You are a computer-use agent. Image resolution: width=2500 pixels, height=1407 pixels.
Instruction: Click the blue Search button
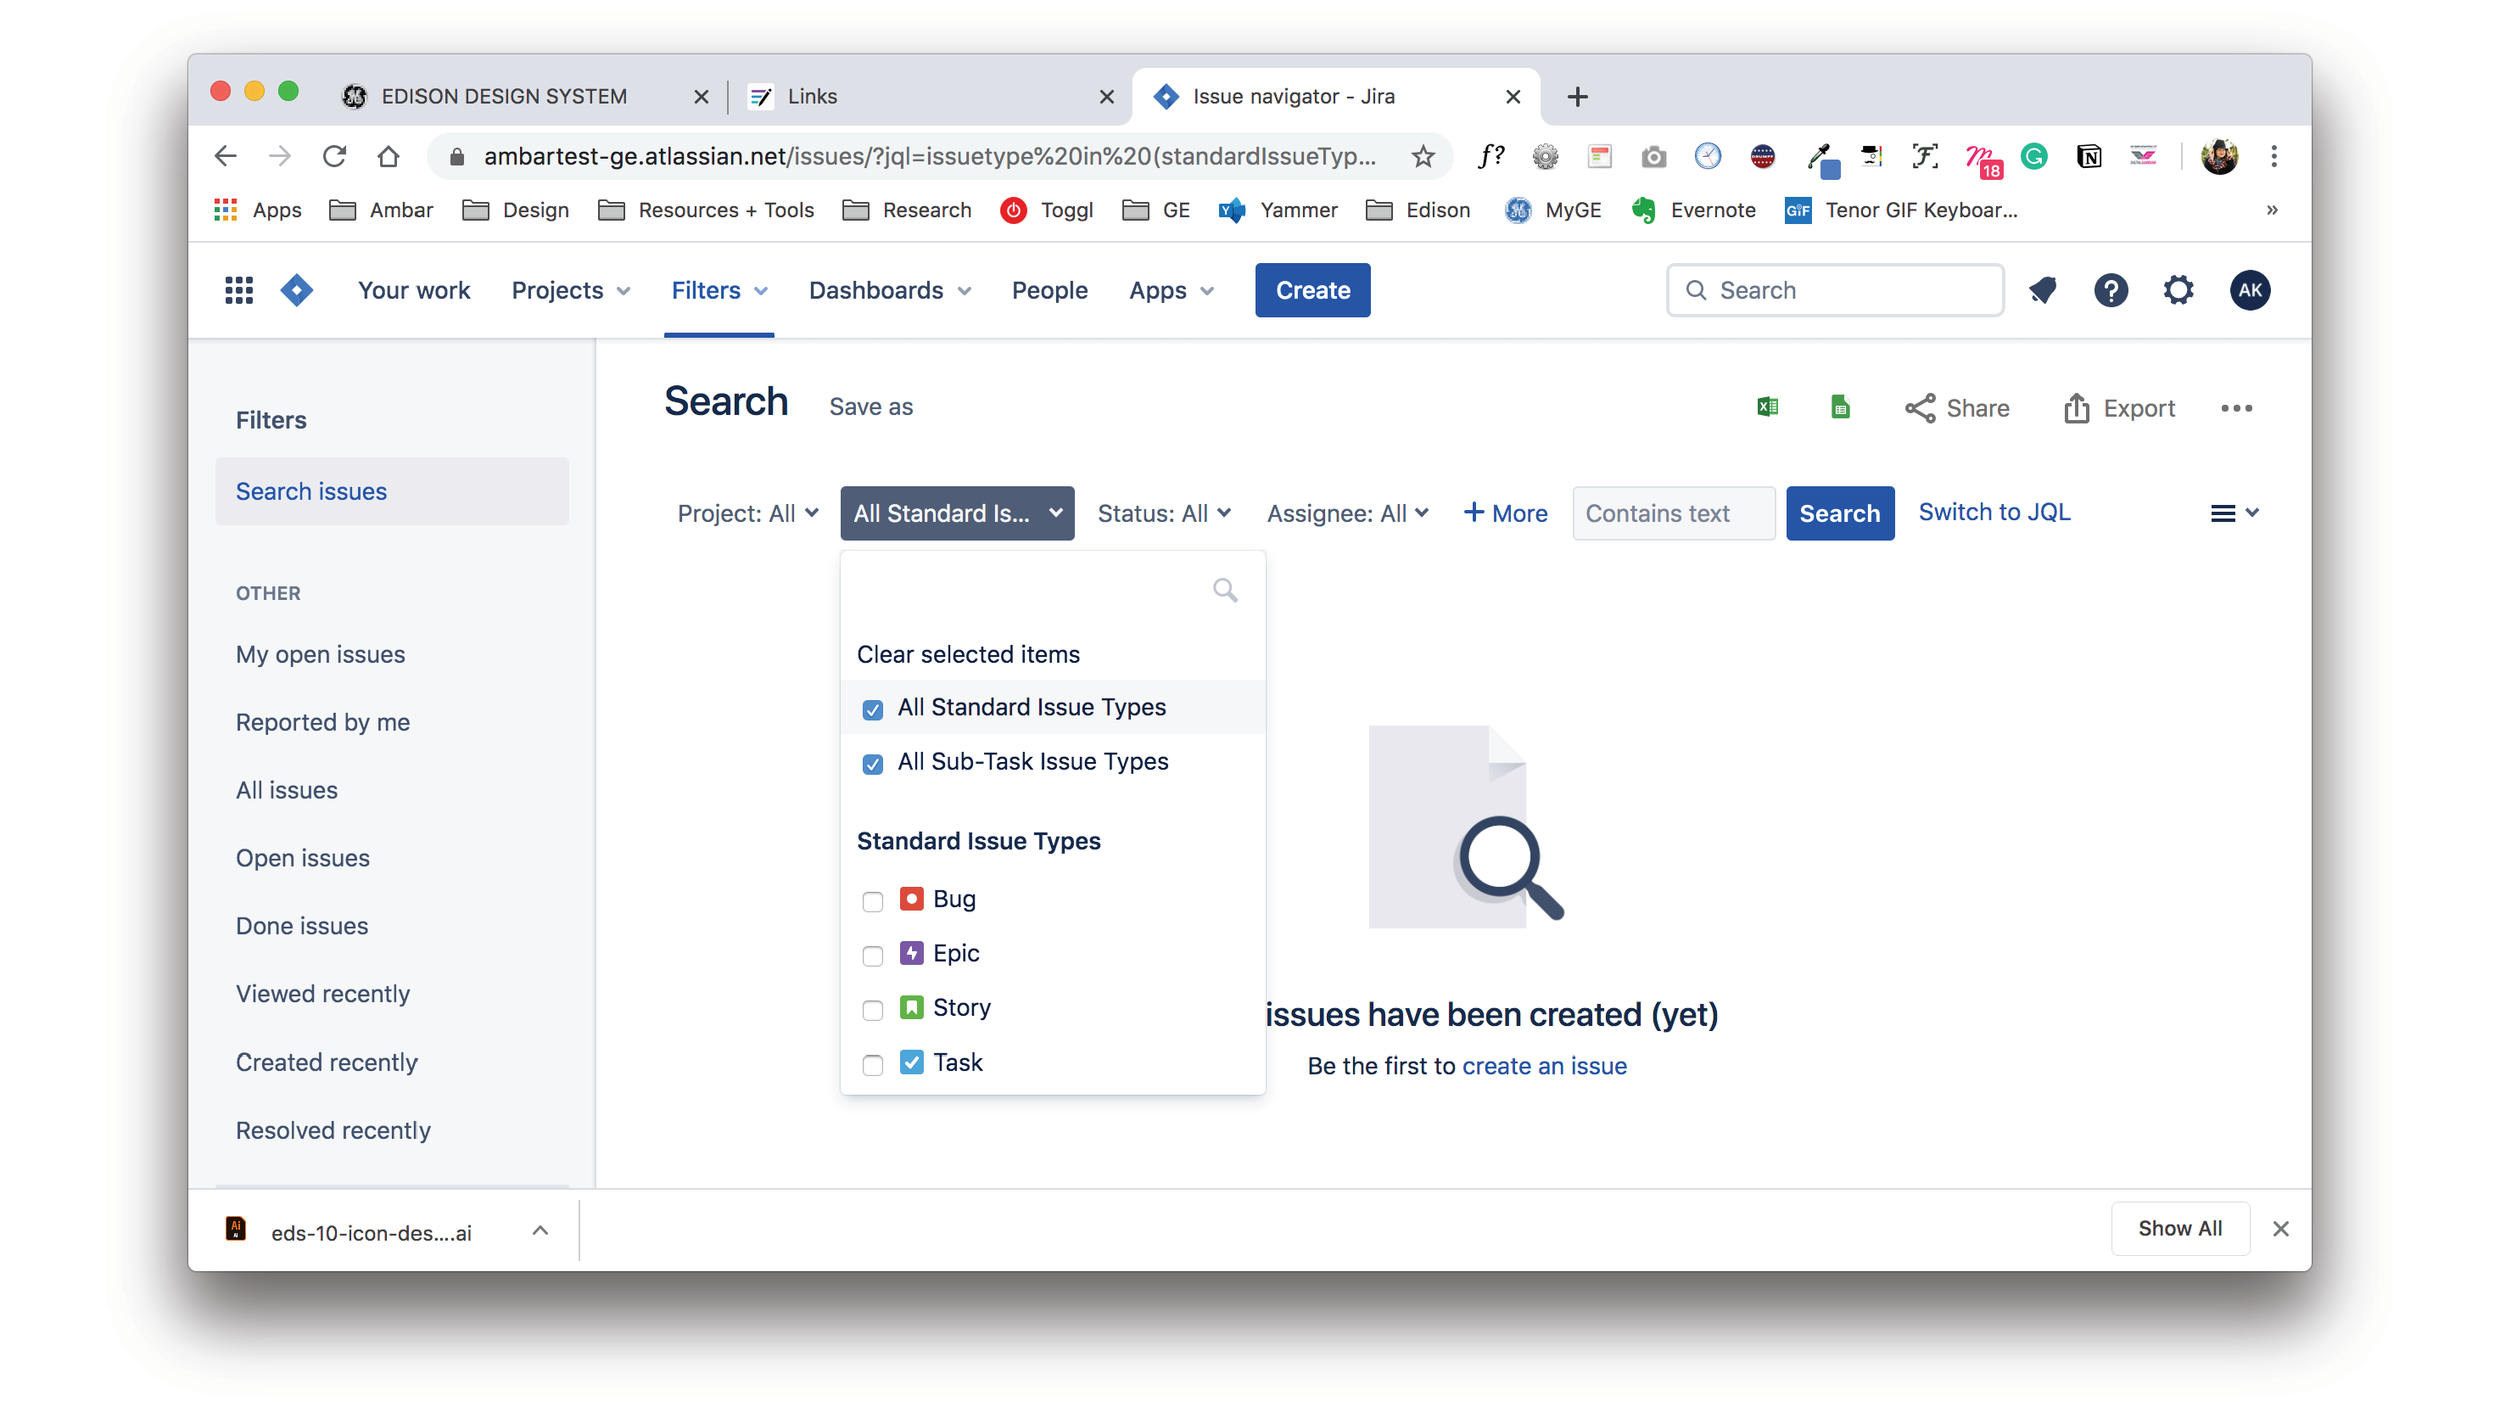1839,513
